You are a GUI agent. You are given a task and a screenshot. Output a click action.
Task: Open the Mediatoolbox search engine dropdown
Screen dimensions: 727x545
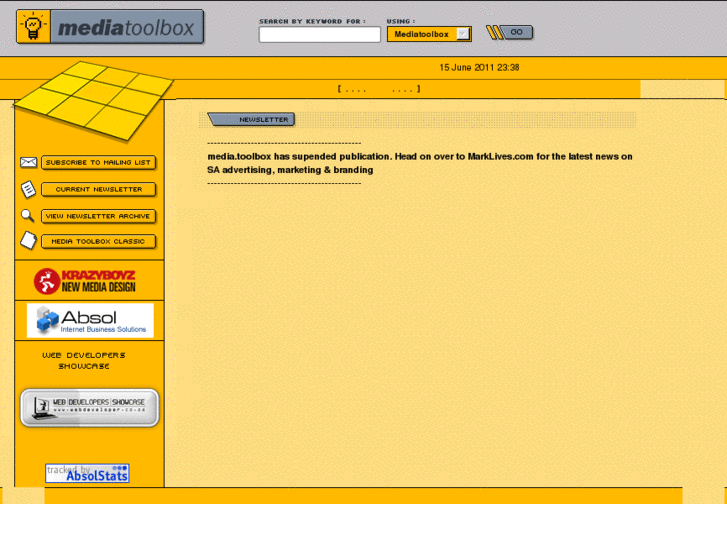(429, 34)
